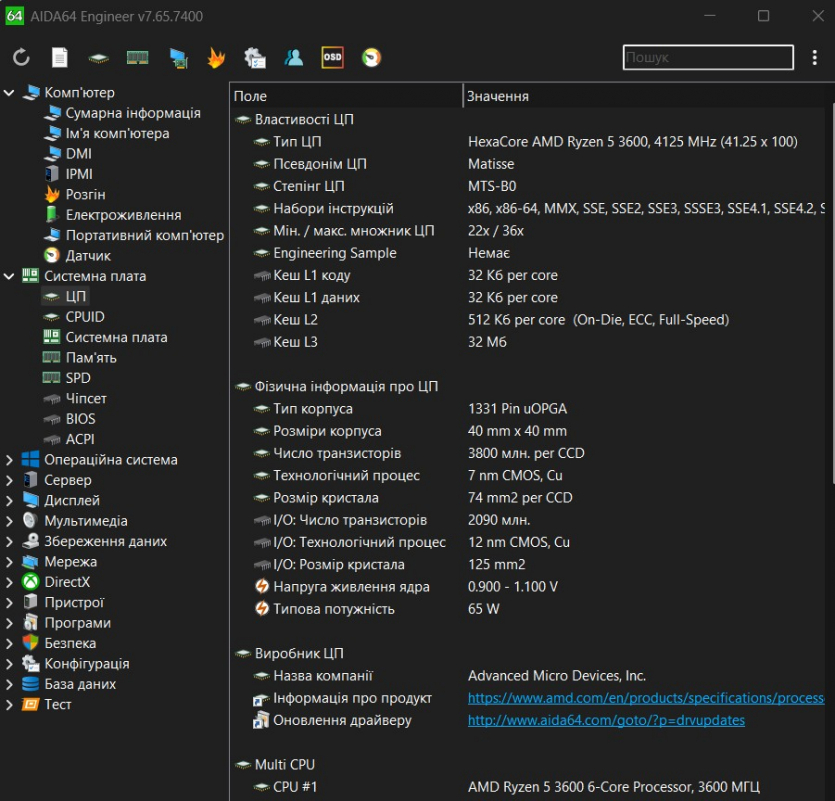Open the SPD item in the tree
The height and width of the screenshot is (801, 835).
pos(78,378)
